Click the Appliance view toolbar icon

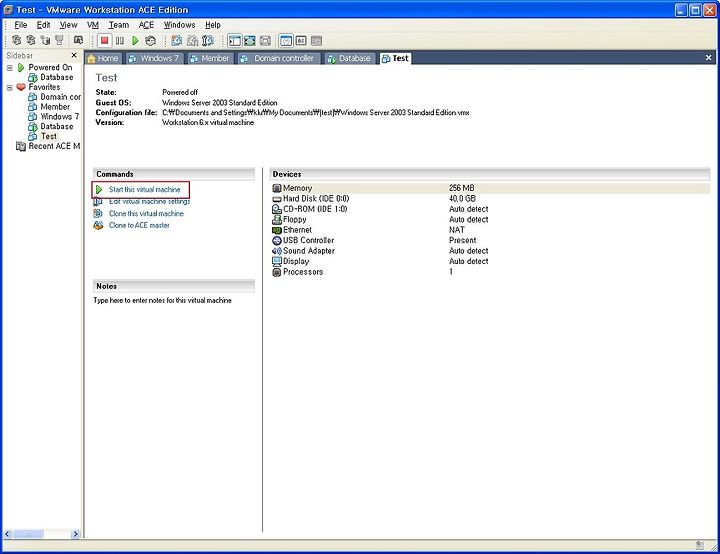(x=301, y=41)
